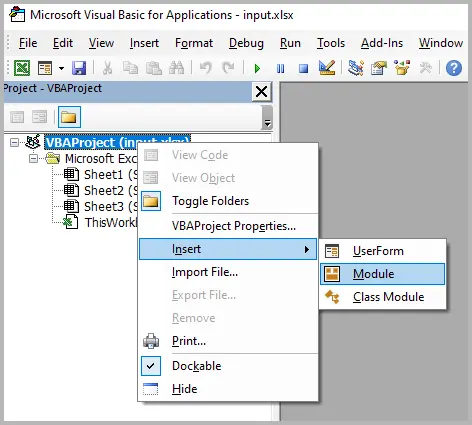Click the Cut scissors icon
This screenshot has width=472, height=425.
pos(107,68)
